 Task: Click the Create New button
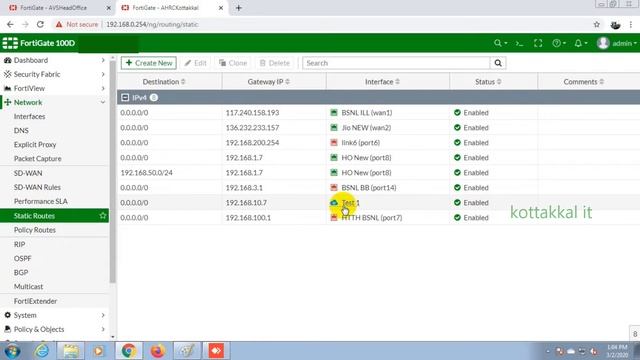tap(149, 63)
